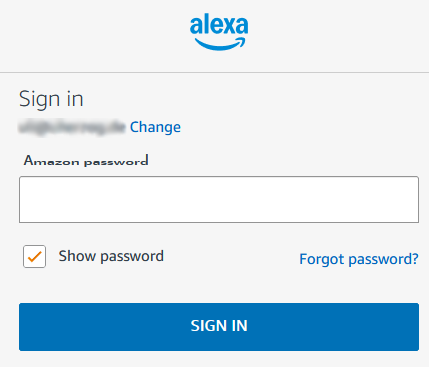Viewport: 429px width, 367px height.
Task: Click the header area around the alexa logo
Action: 214,36
